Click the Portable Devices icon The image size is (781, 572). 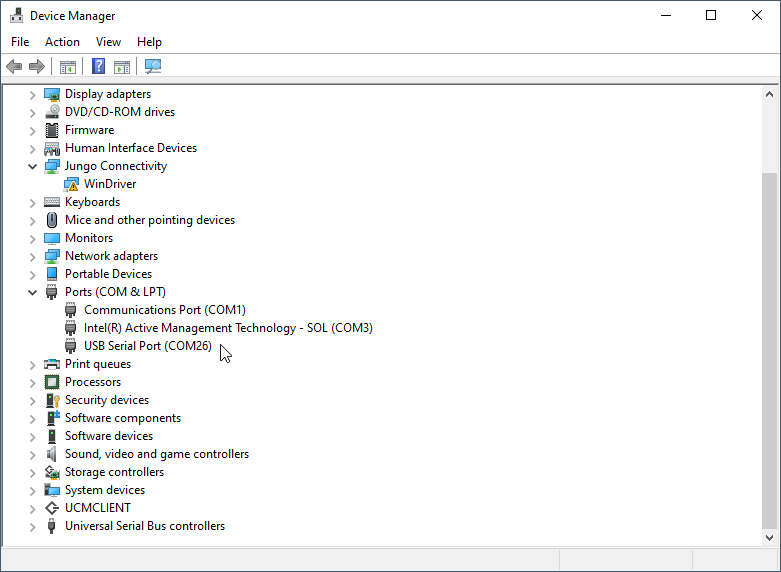52,274
